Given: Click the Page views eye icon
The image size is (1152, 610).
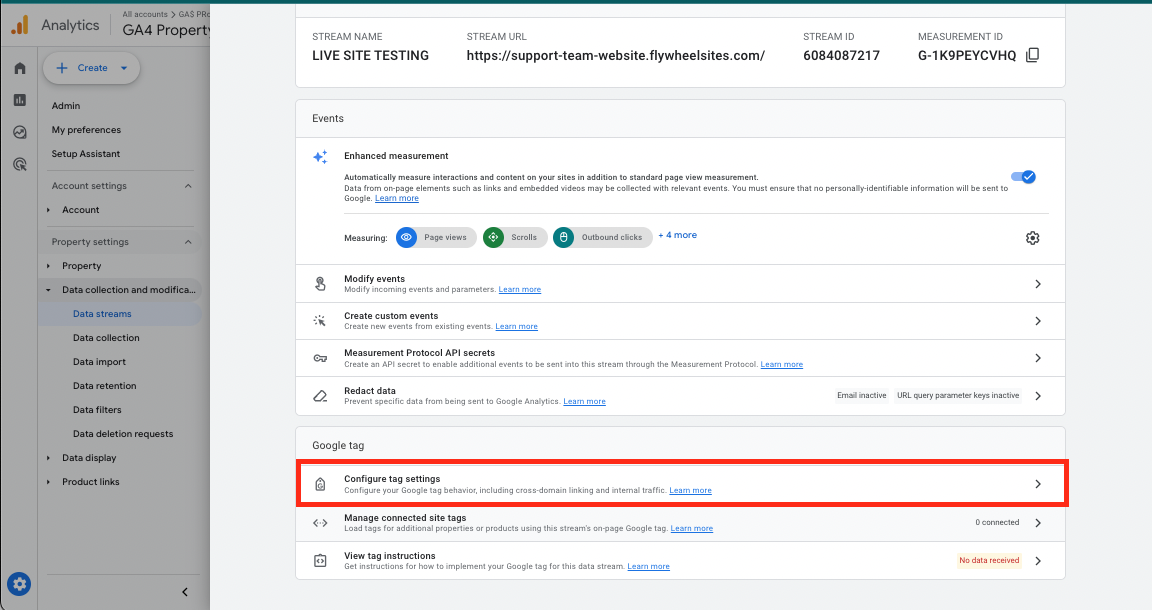Looking at the screenshot, I should pyautogui.click(x=406, y=237).
